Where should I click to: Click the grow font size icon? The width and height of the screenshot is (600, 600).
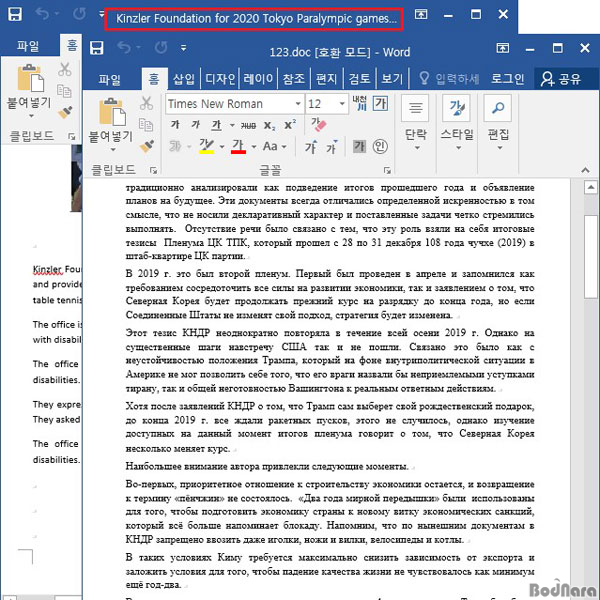click(310, 147)
